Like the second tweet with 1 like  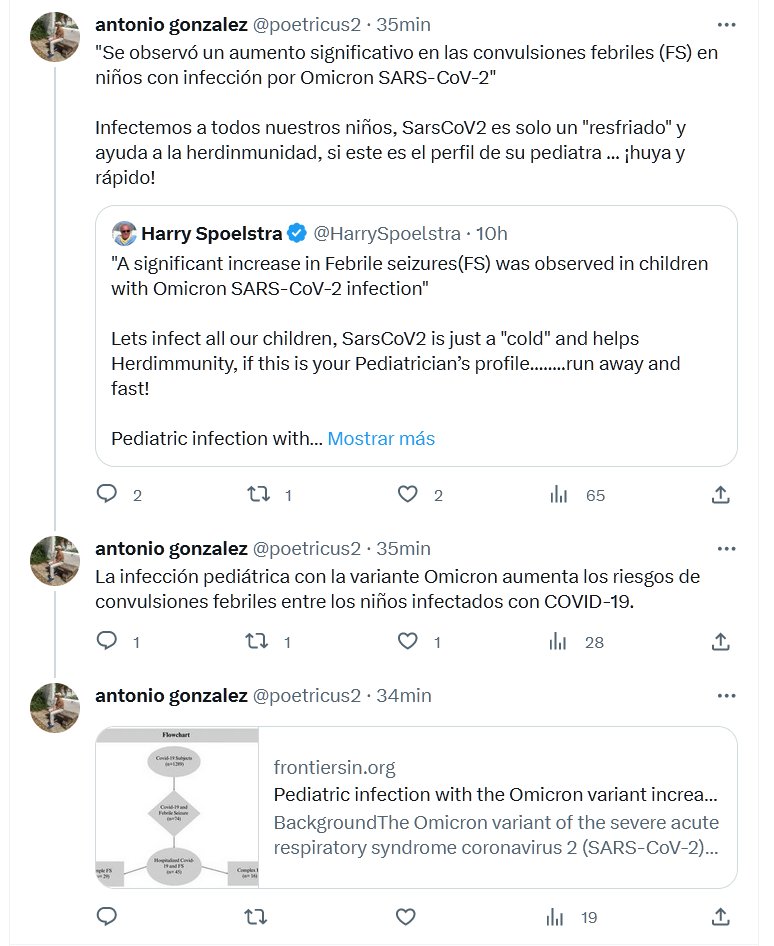click(407, 641)
